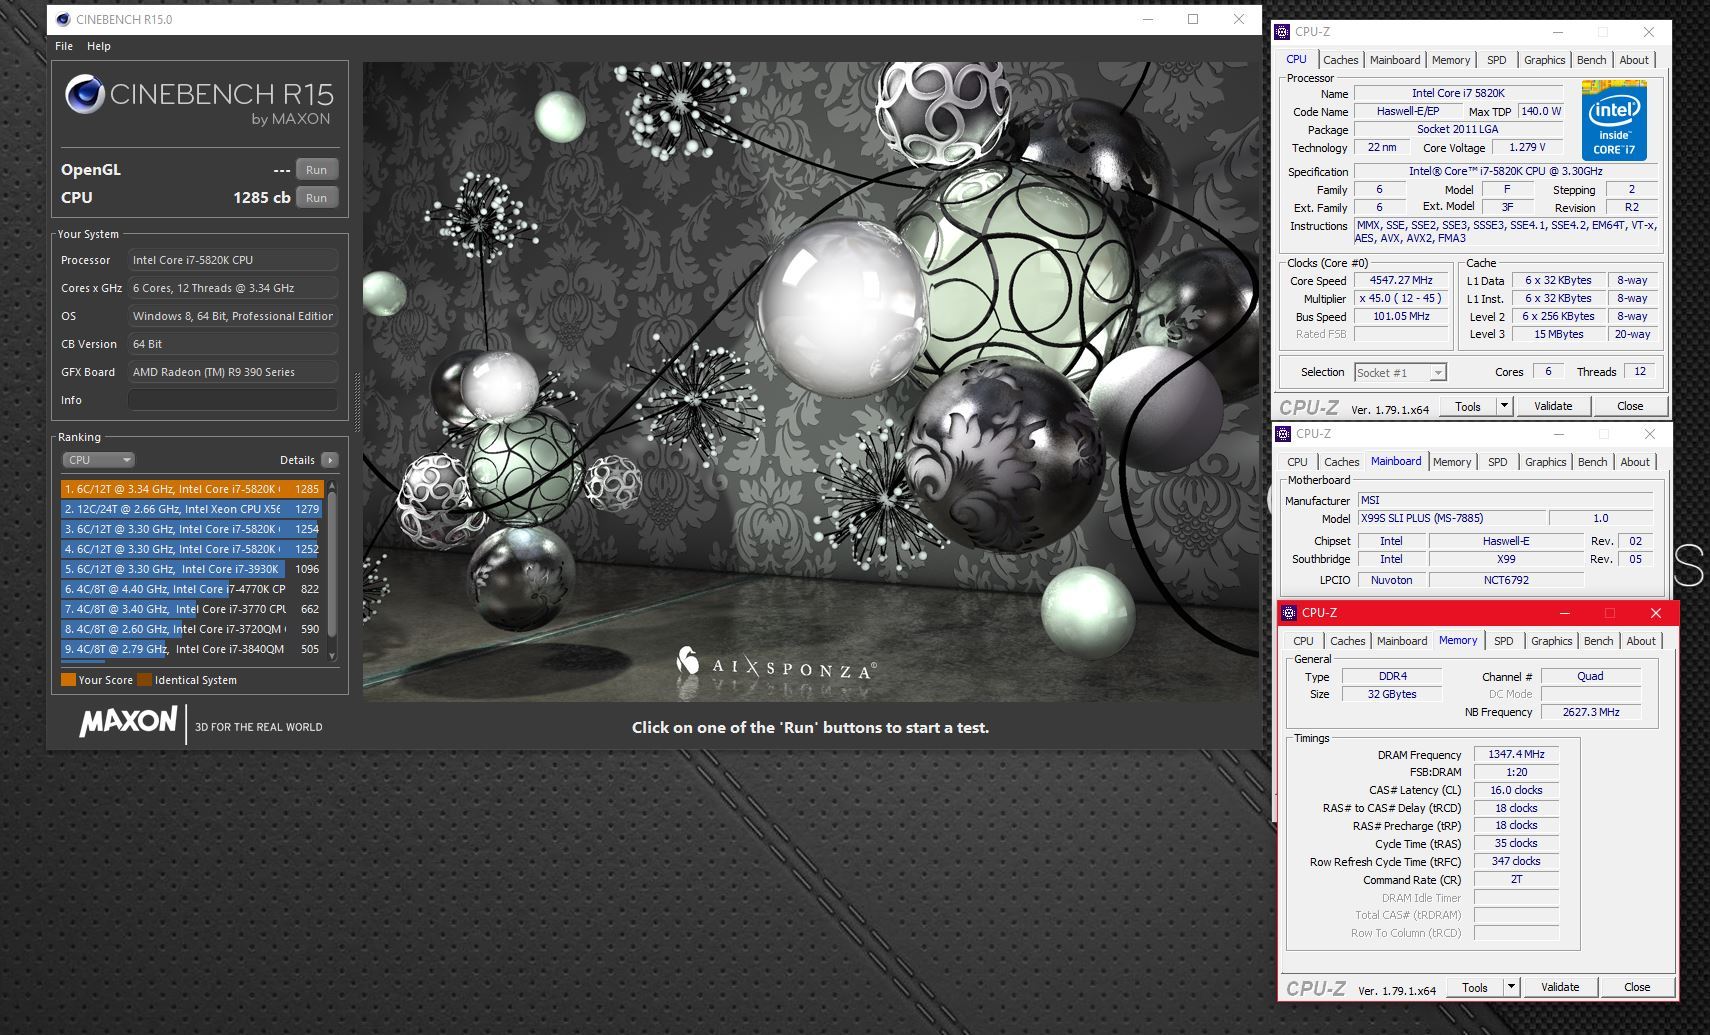Switch to Bench tab in top CPU-Z window

click(x=1591, y=60)
